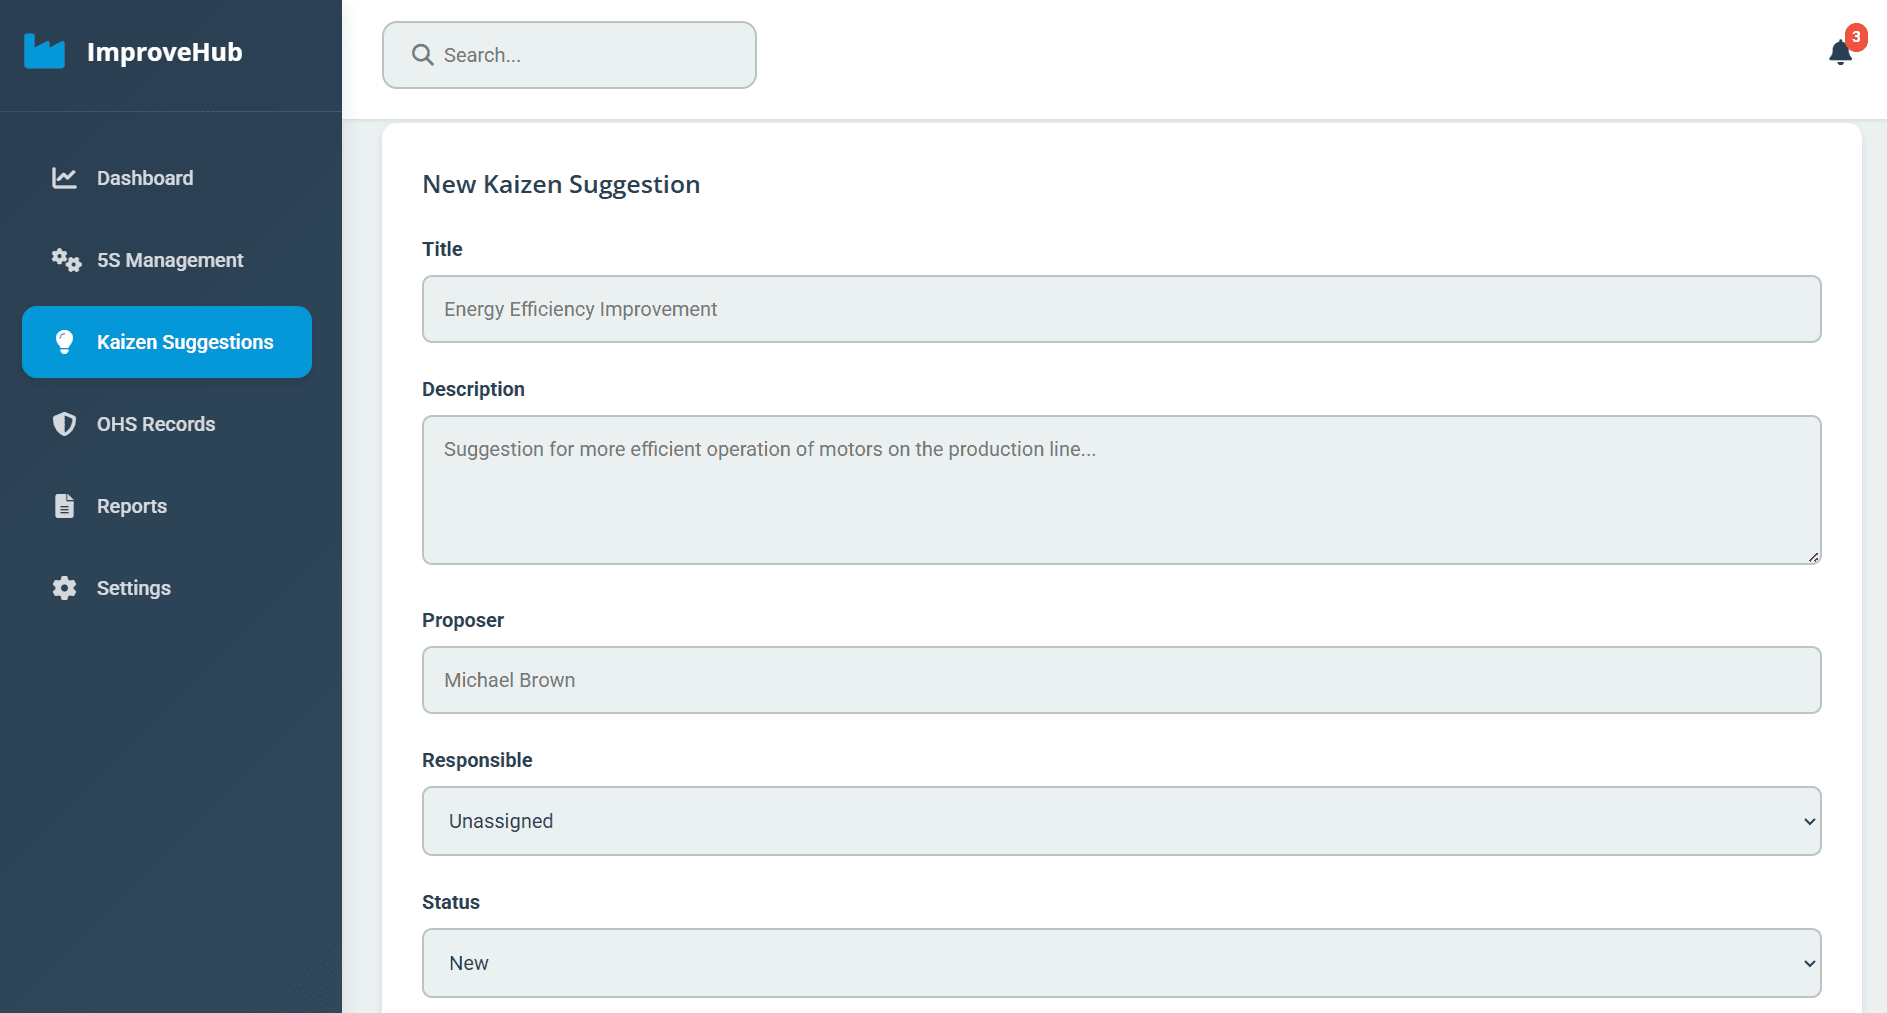The height and width of the screenshot is (1013, 1887).
Task: Switch to the Dashboard section
Action: 144,177
